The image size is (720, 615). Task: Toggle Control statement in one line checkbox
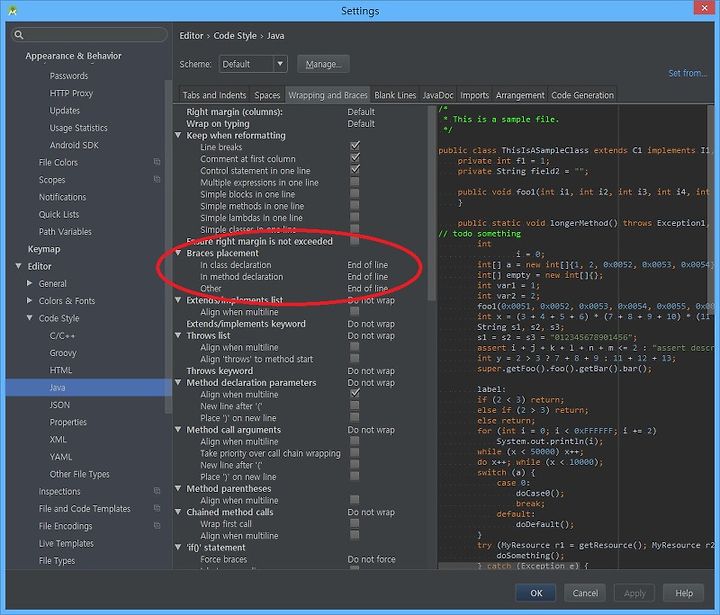coord(354,170)
